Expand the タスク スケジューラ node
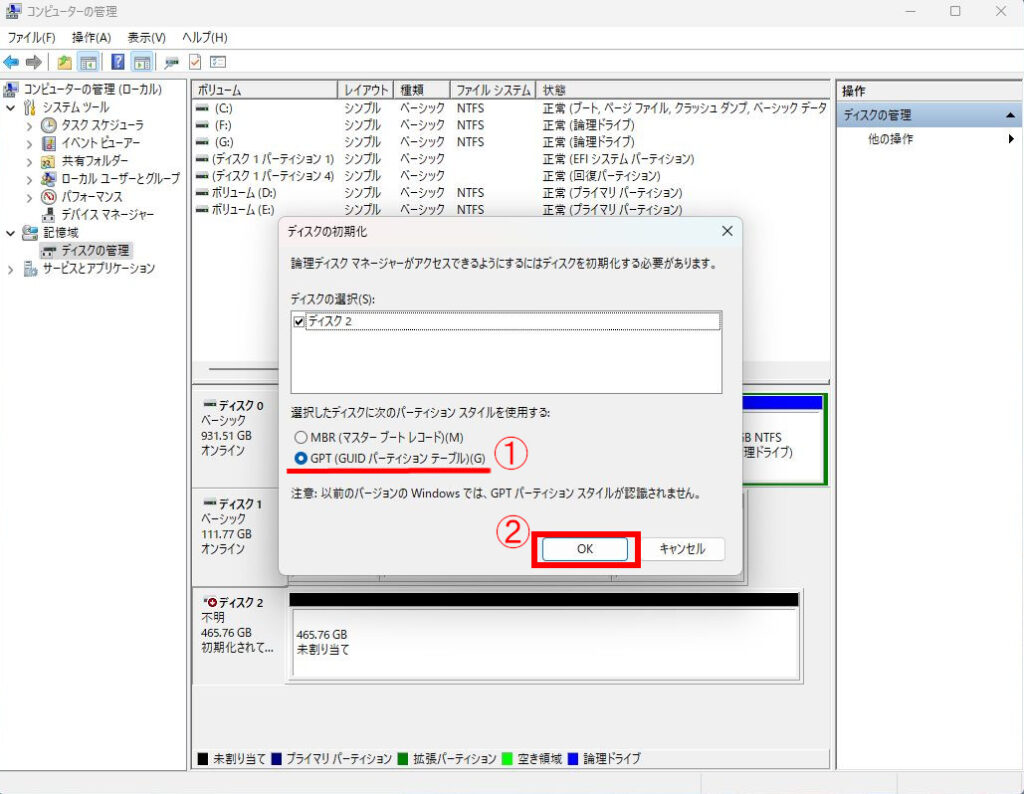This screenshot has height=794, width=1024. coord(29,125)
